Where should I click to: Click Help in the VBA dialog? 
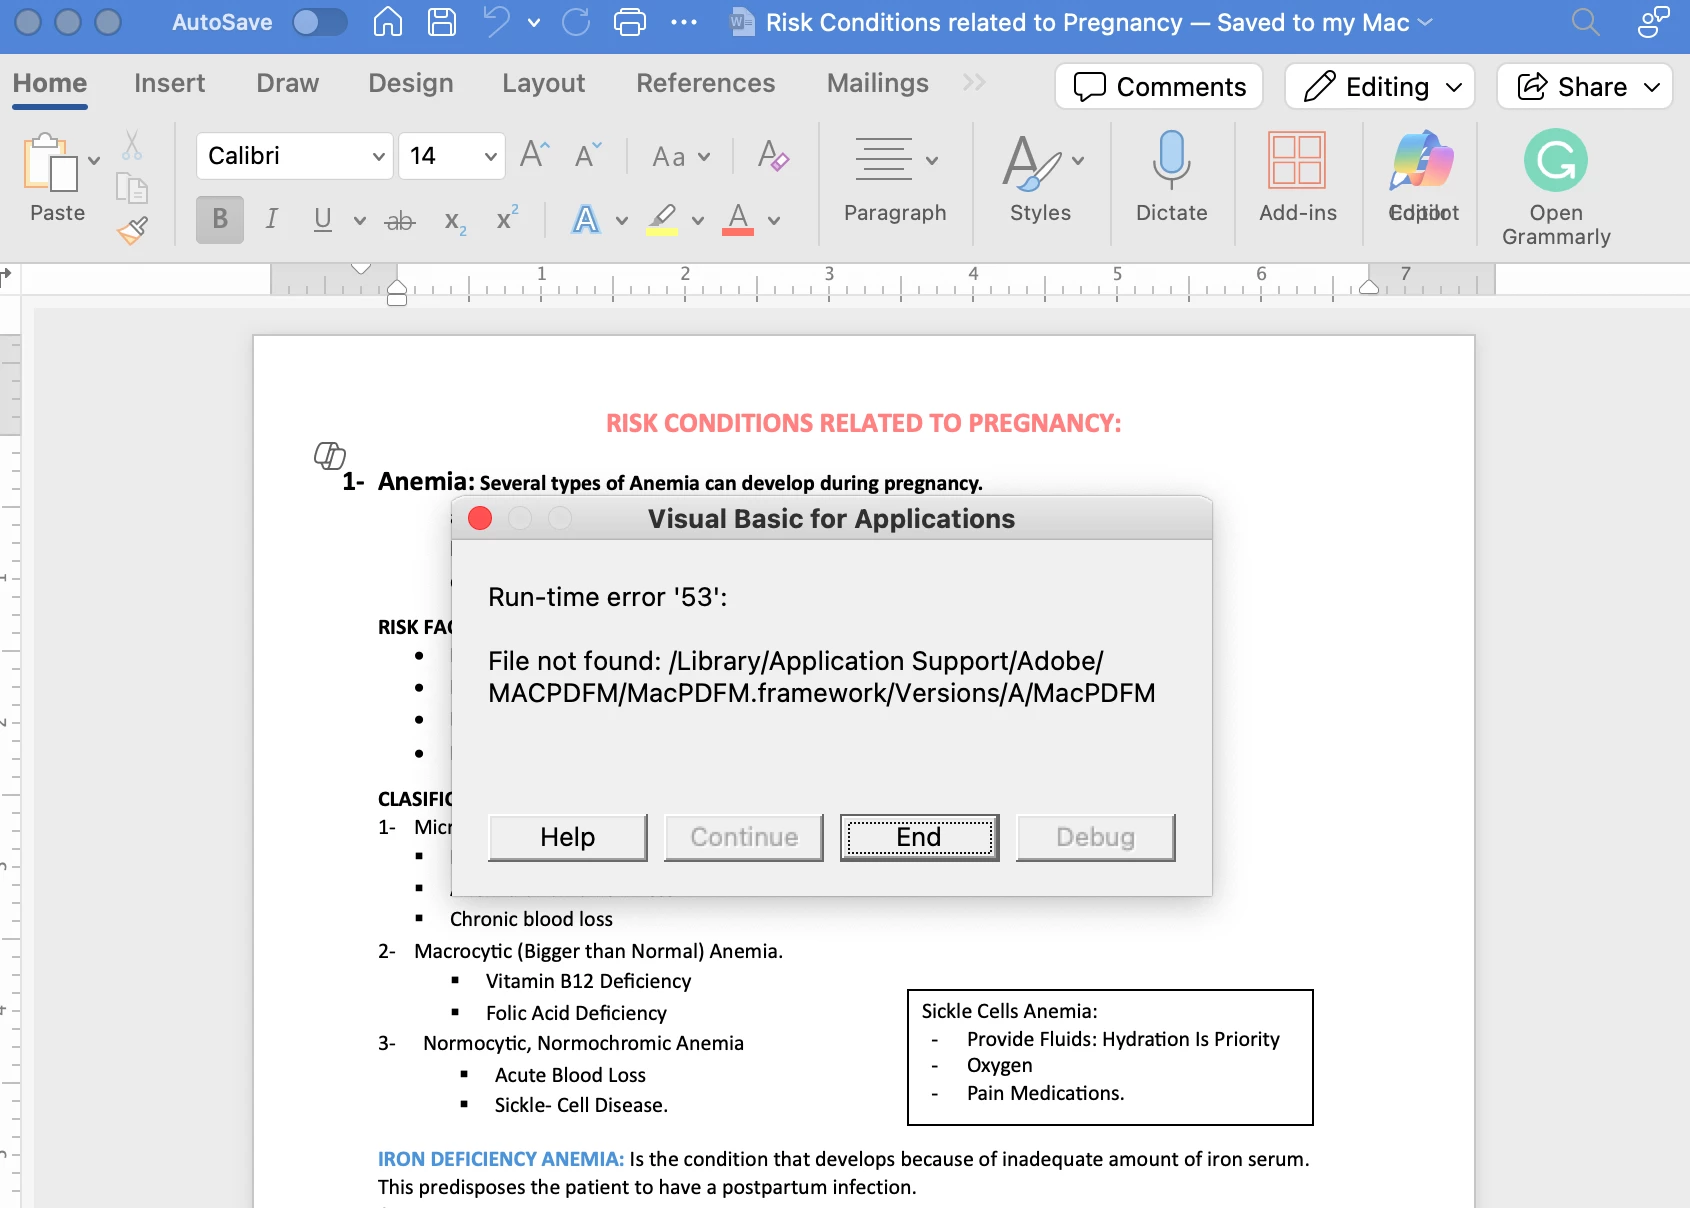(568, 837)
